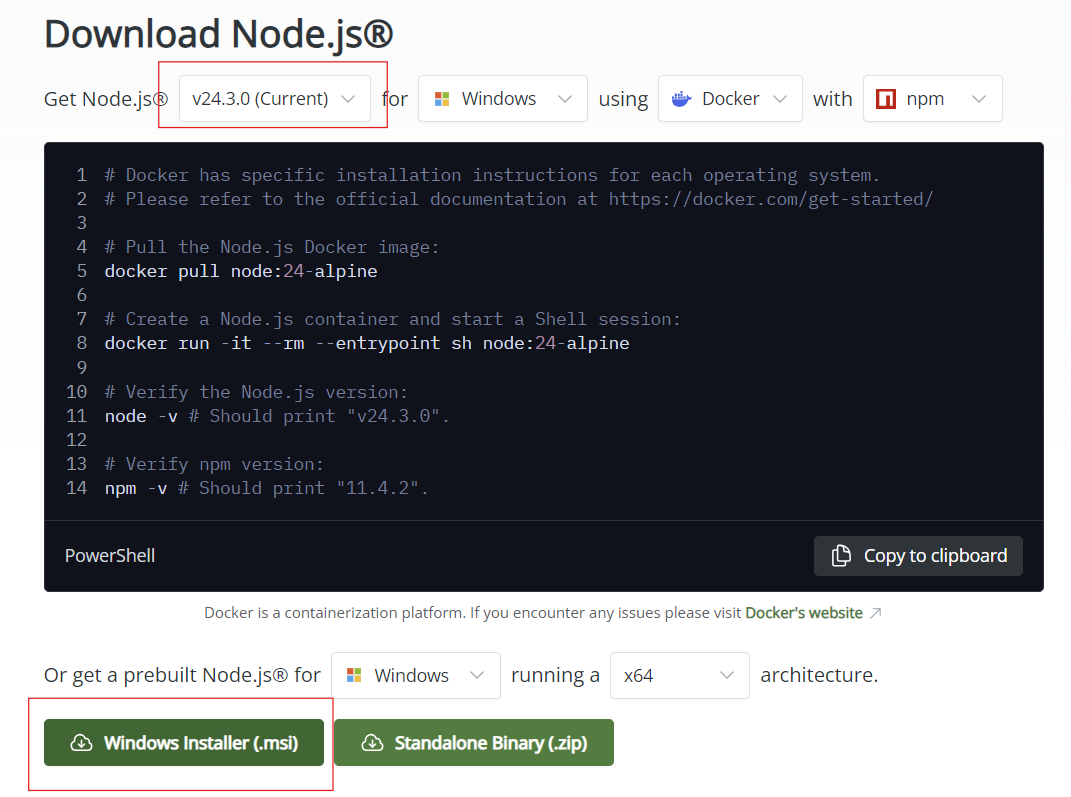Click the 'Docker is a containerization platform' note
The height and width of the screenshot is (797, 1071).
coord(472,613)
